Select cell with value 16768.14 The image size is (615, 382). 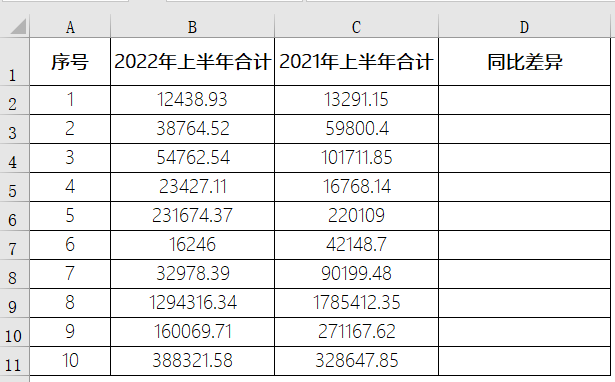coord(356,187)
